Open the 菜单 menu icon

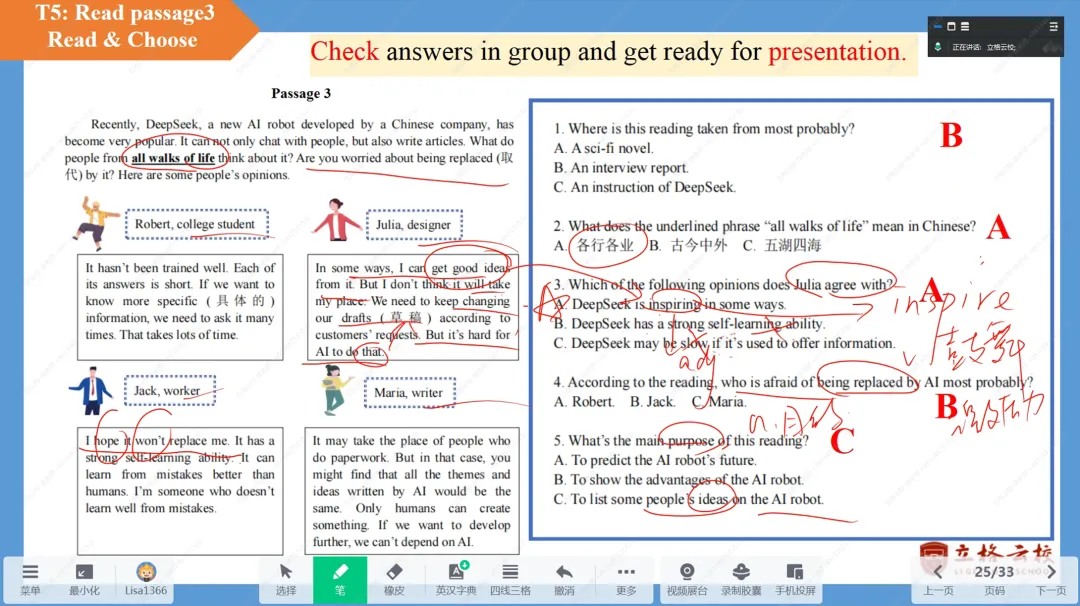point(30,579)
